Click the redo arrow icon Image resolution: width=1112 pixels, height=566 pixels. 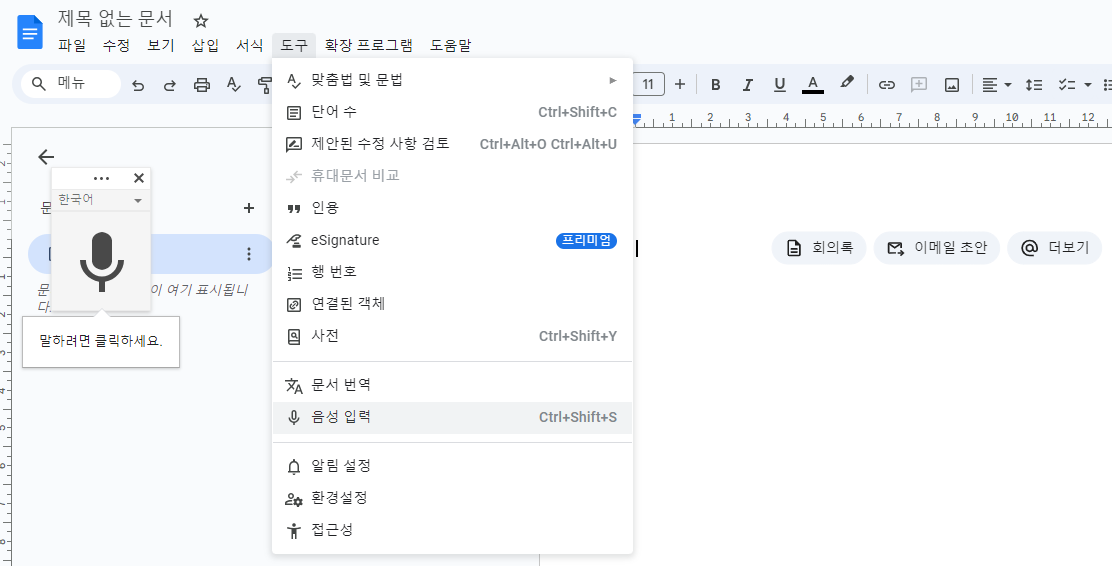[169, 85]
